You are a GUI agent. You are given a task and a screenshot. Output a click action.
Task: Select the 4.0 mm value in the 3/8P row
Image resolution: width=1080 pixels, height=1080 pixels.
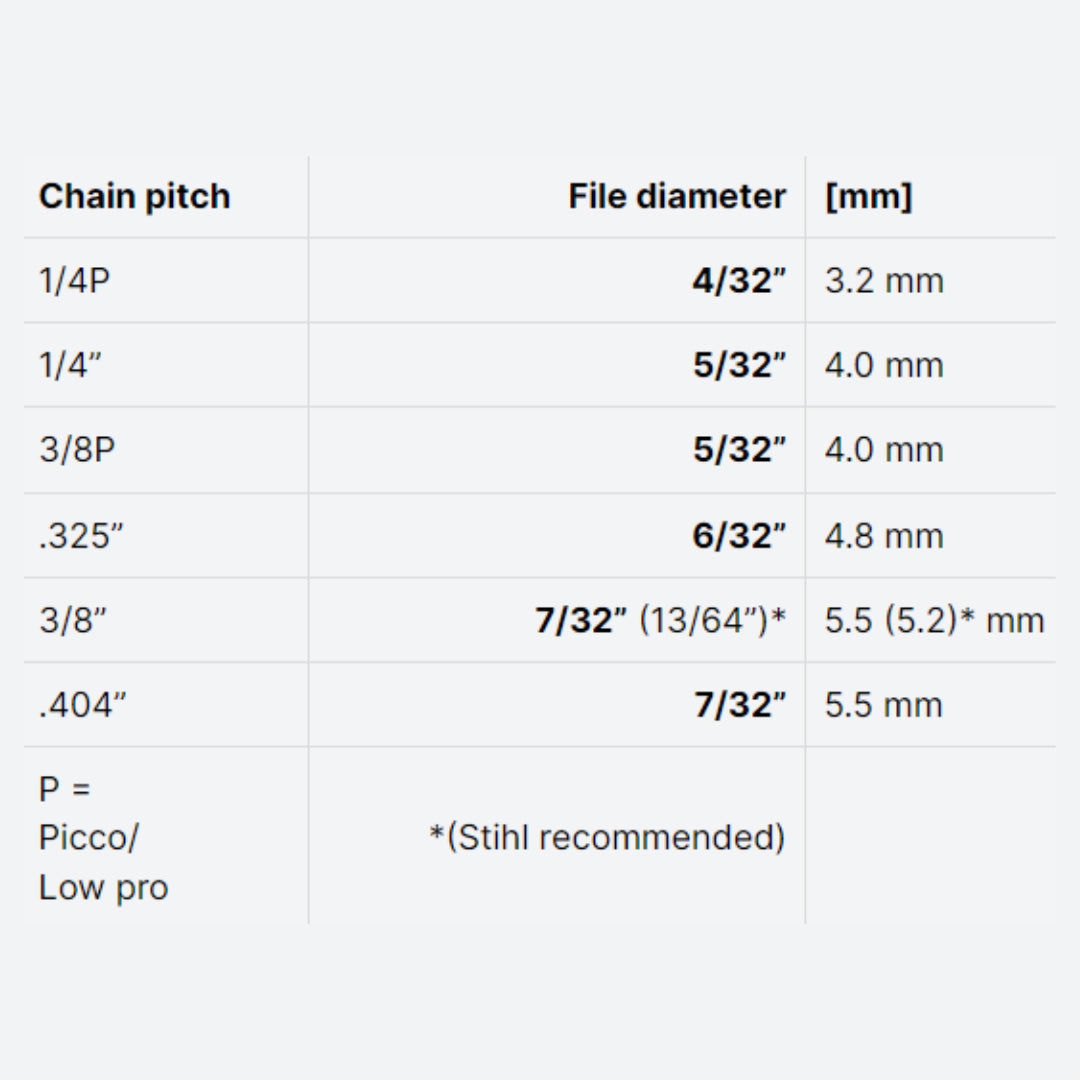(x=884, y=450)
